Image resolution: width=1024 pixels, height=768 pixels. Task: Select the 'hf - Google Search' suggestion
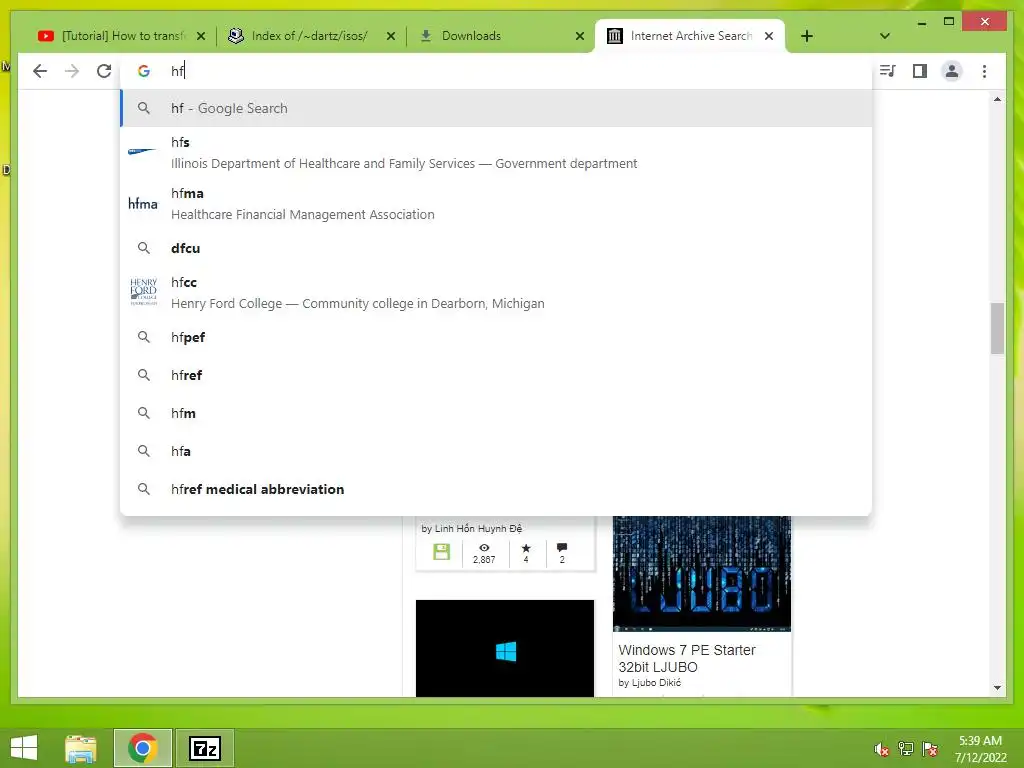coord(496,108)
